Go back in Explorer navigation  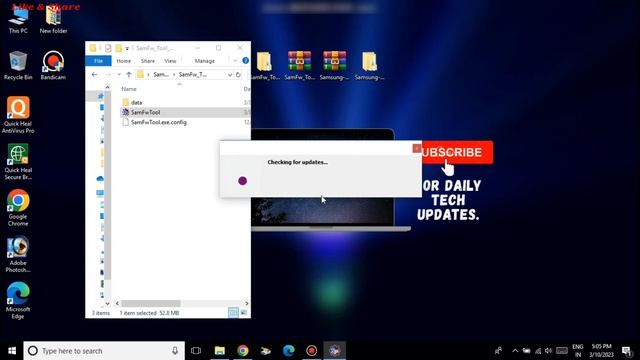click(x=95, y=75)
